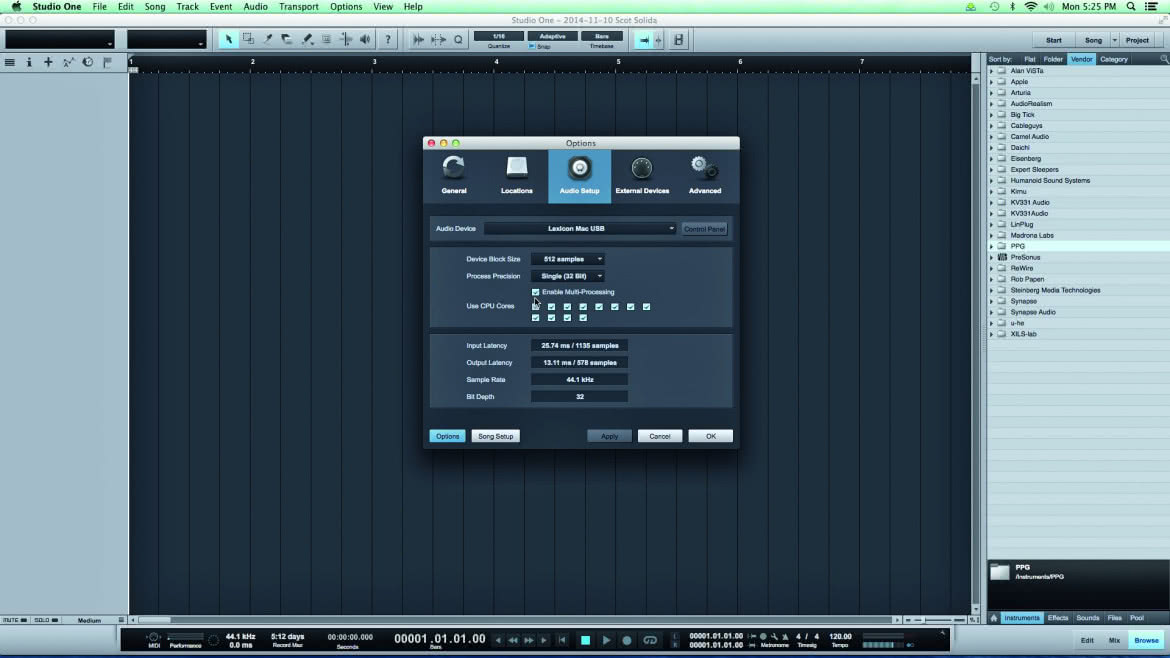Expand the Arturia vendor folder
This screenshot has width=1170, height=658.
pos(992,93)
